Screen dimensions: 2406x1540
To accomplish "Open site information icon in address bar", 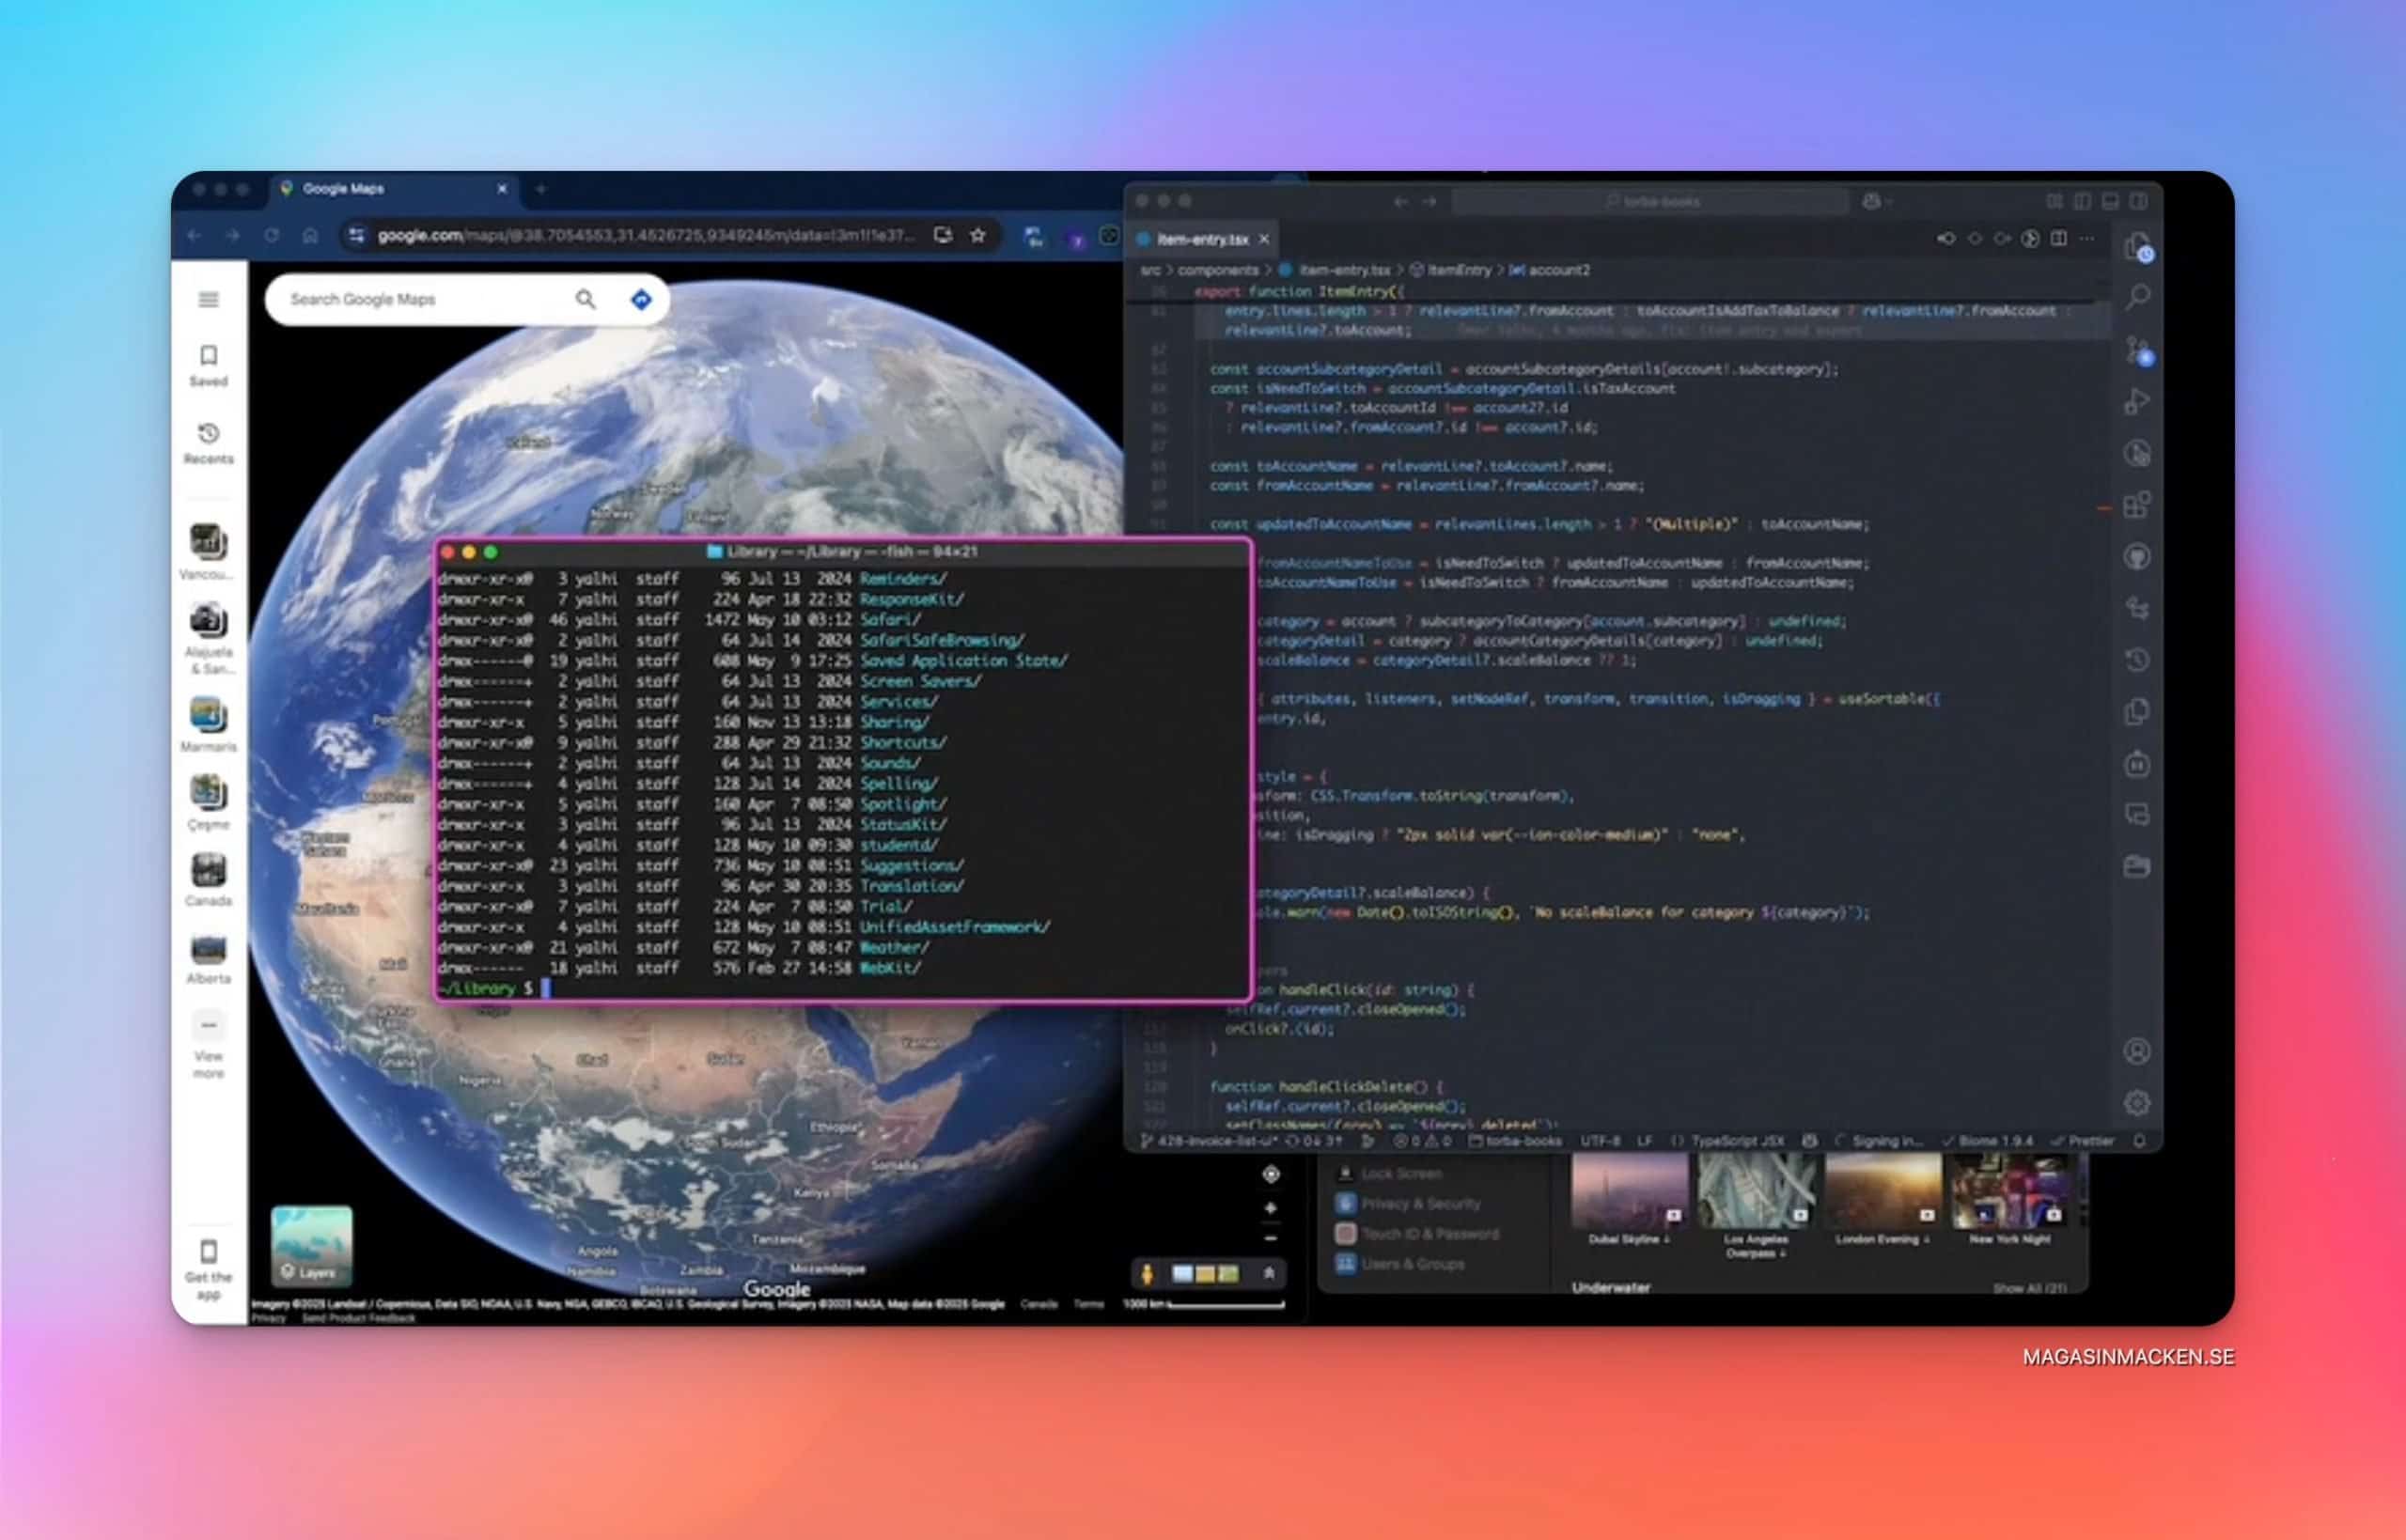I will (x=357, y=235).
